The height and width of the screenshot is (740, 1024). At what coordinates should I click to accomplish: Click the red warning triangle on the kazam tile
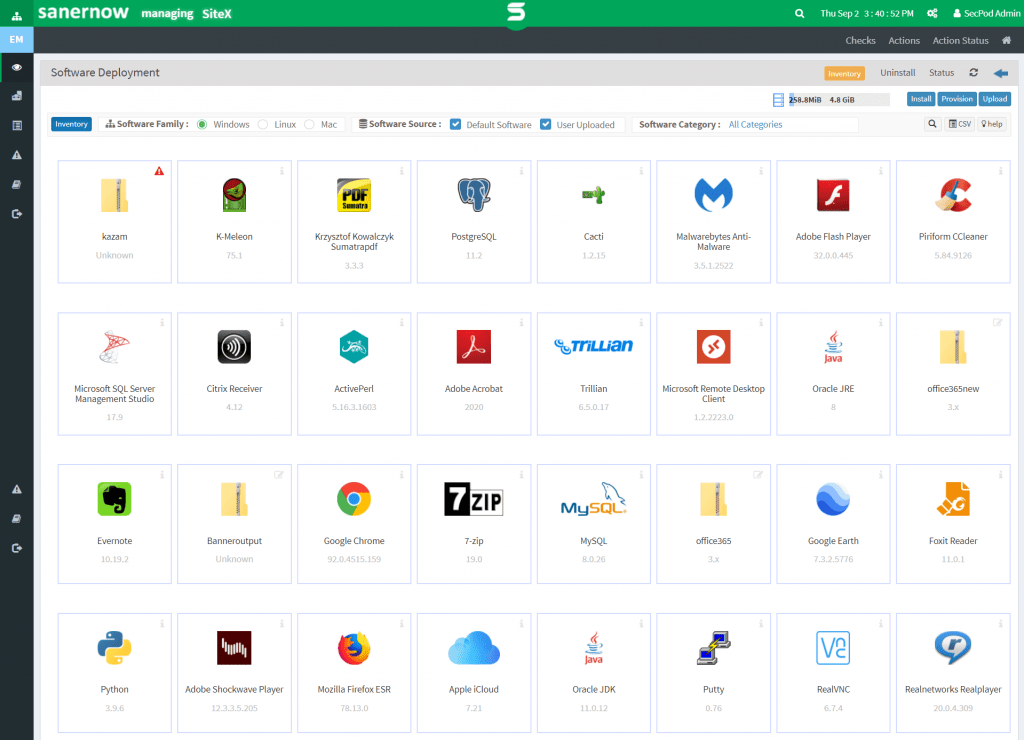159,171
